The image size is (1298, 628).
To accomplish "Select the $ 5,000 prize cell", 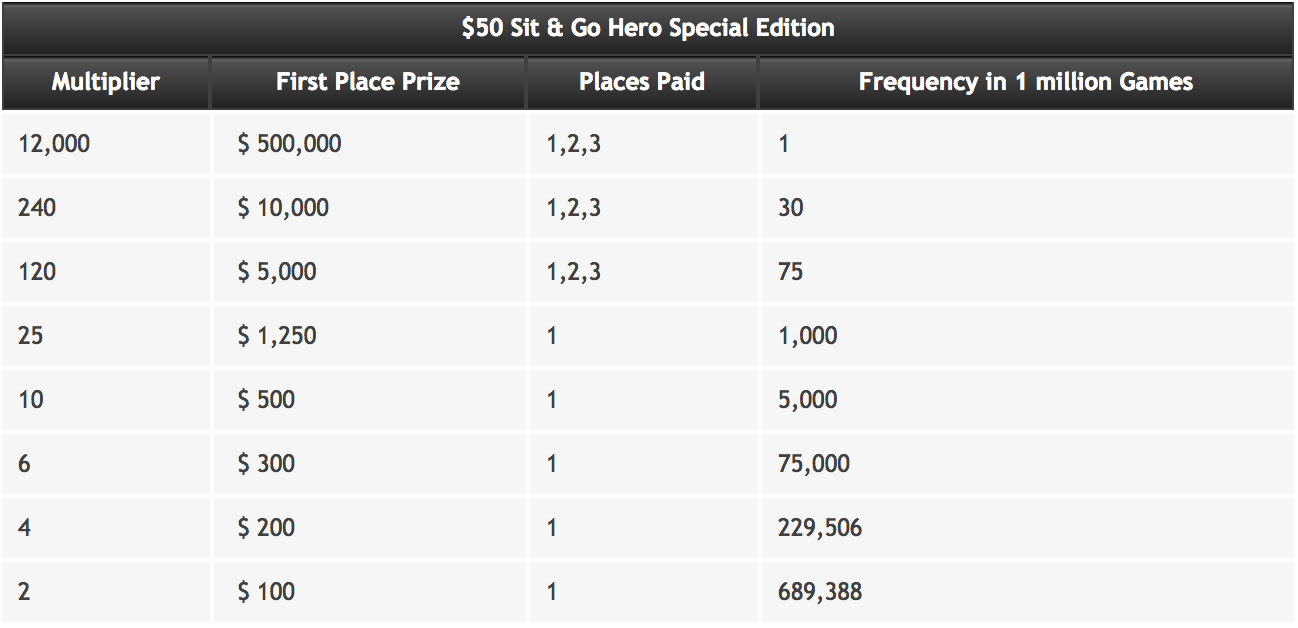I will [x=369, y=272].
